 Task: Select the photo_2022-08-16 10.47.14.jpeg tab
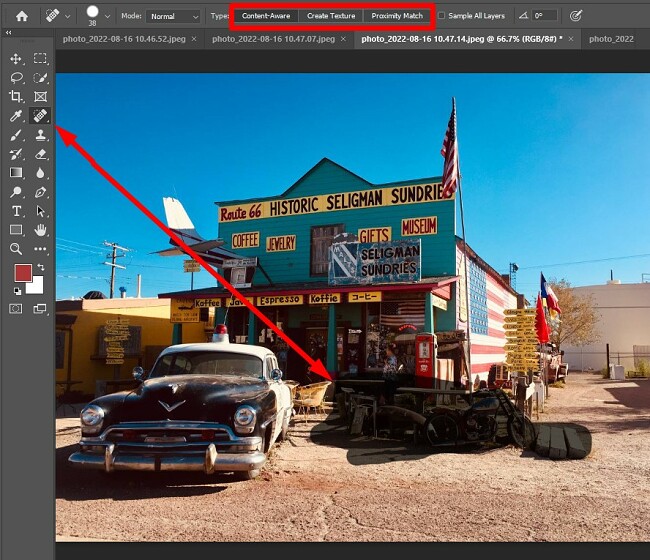(462, 39)
